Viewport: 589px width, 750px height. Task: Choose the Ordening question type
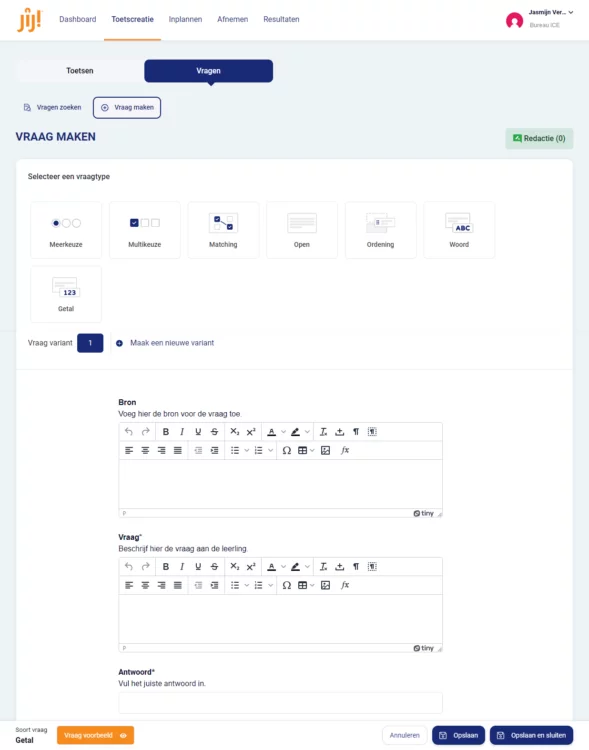[x=380, y=230]
